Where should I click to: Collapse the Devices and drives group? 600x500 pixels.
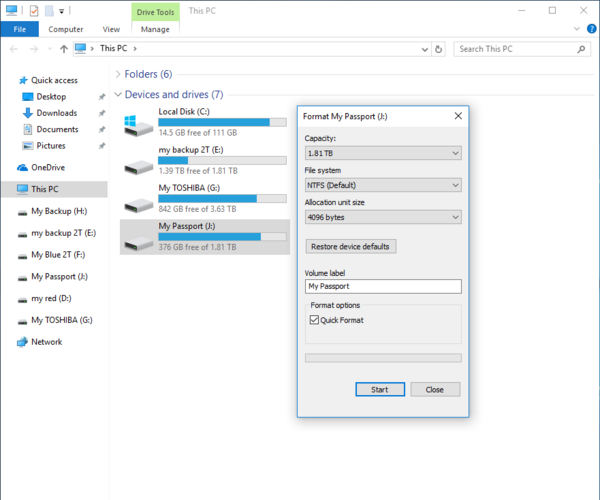[x=118, y=94]
